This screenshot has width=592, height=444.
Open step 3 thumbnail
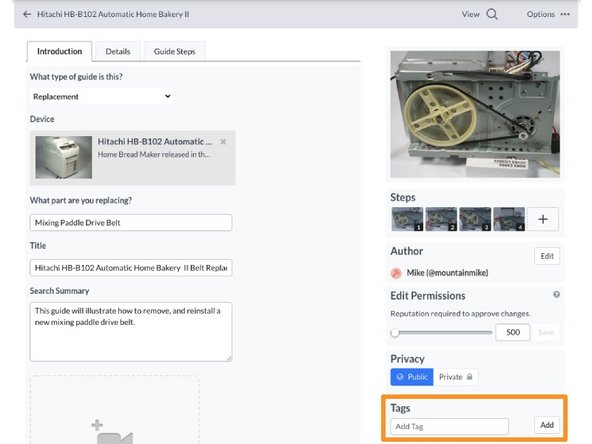475,219
